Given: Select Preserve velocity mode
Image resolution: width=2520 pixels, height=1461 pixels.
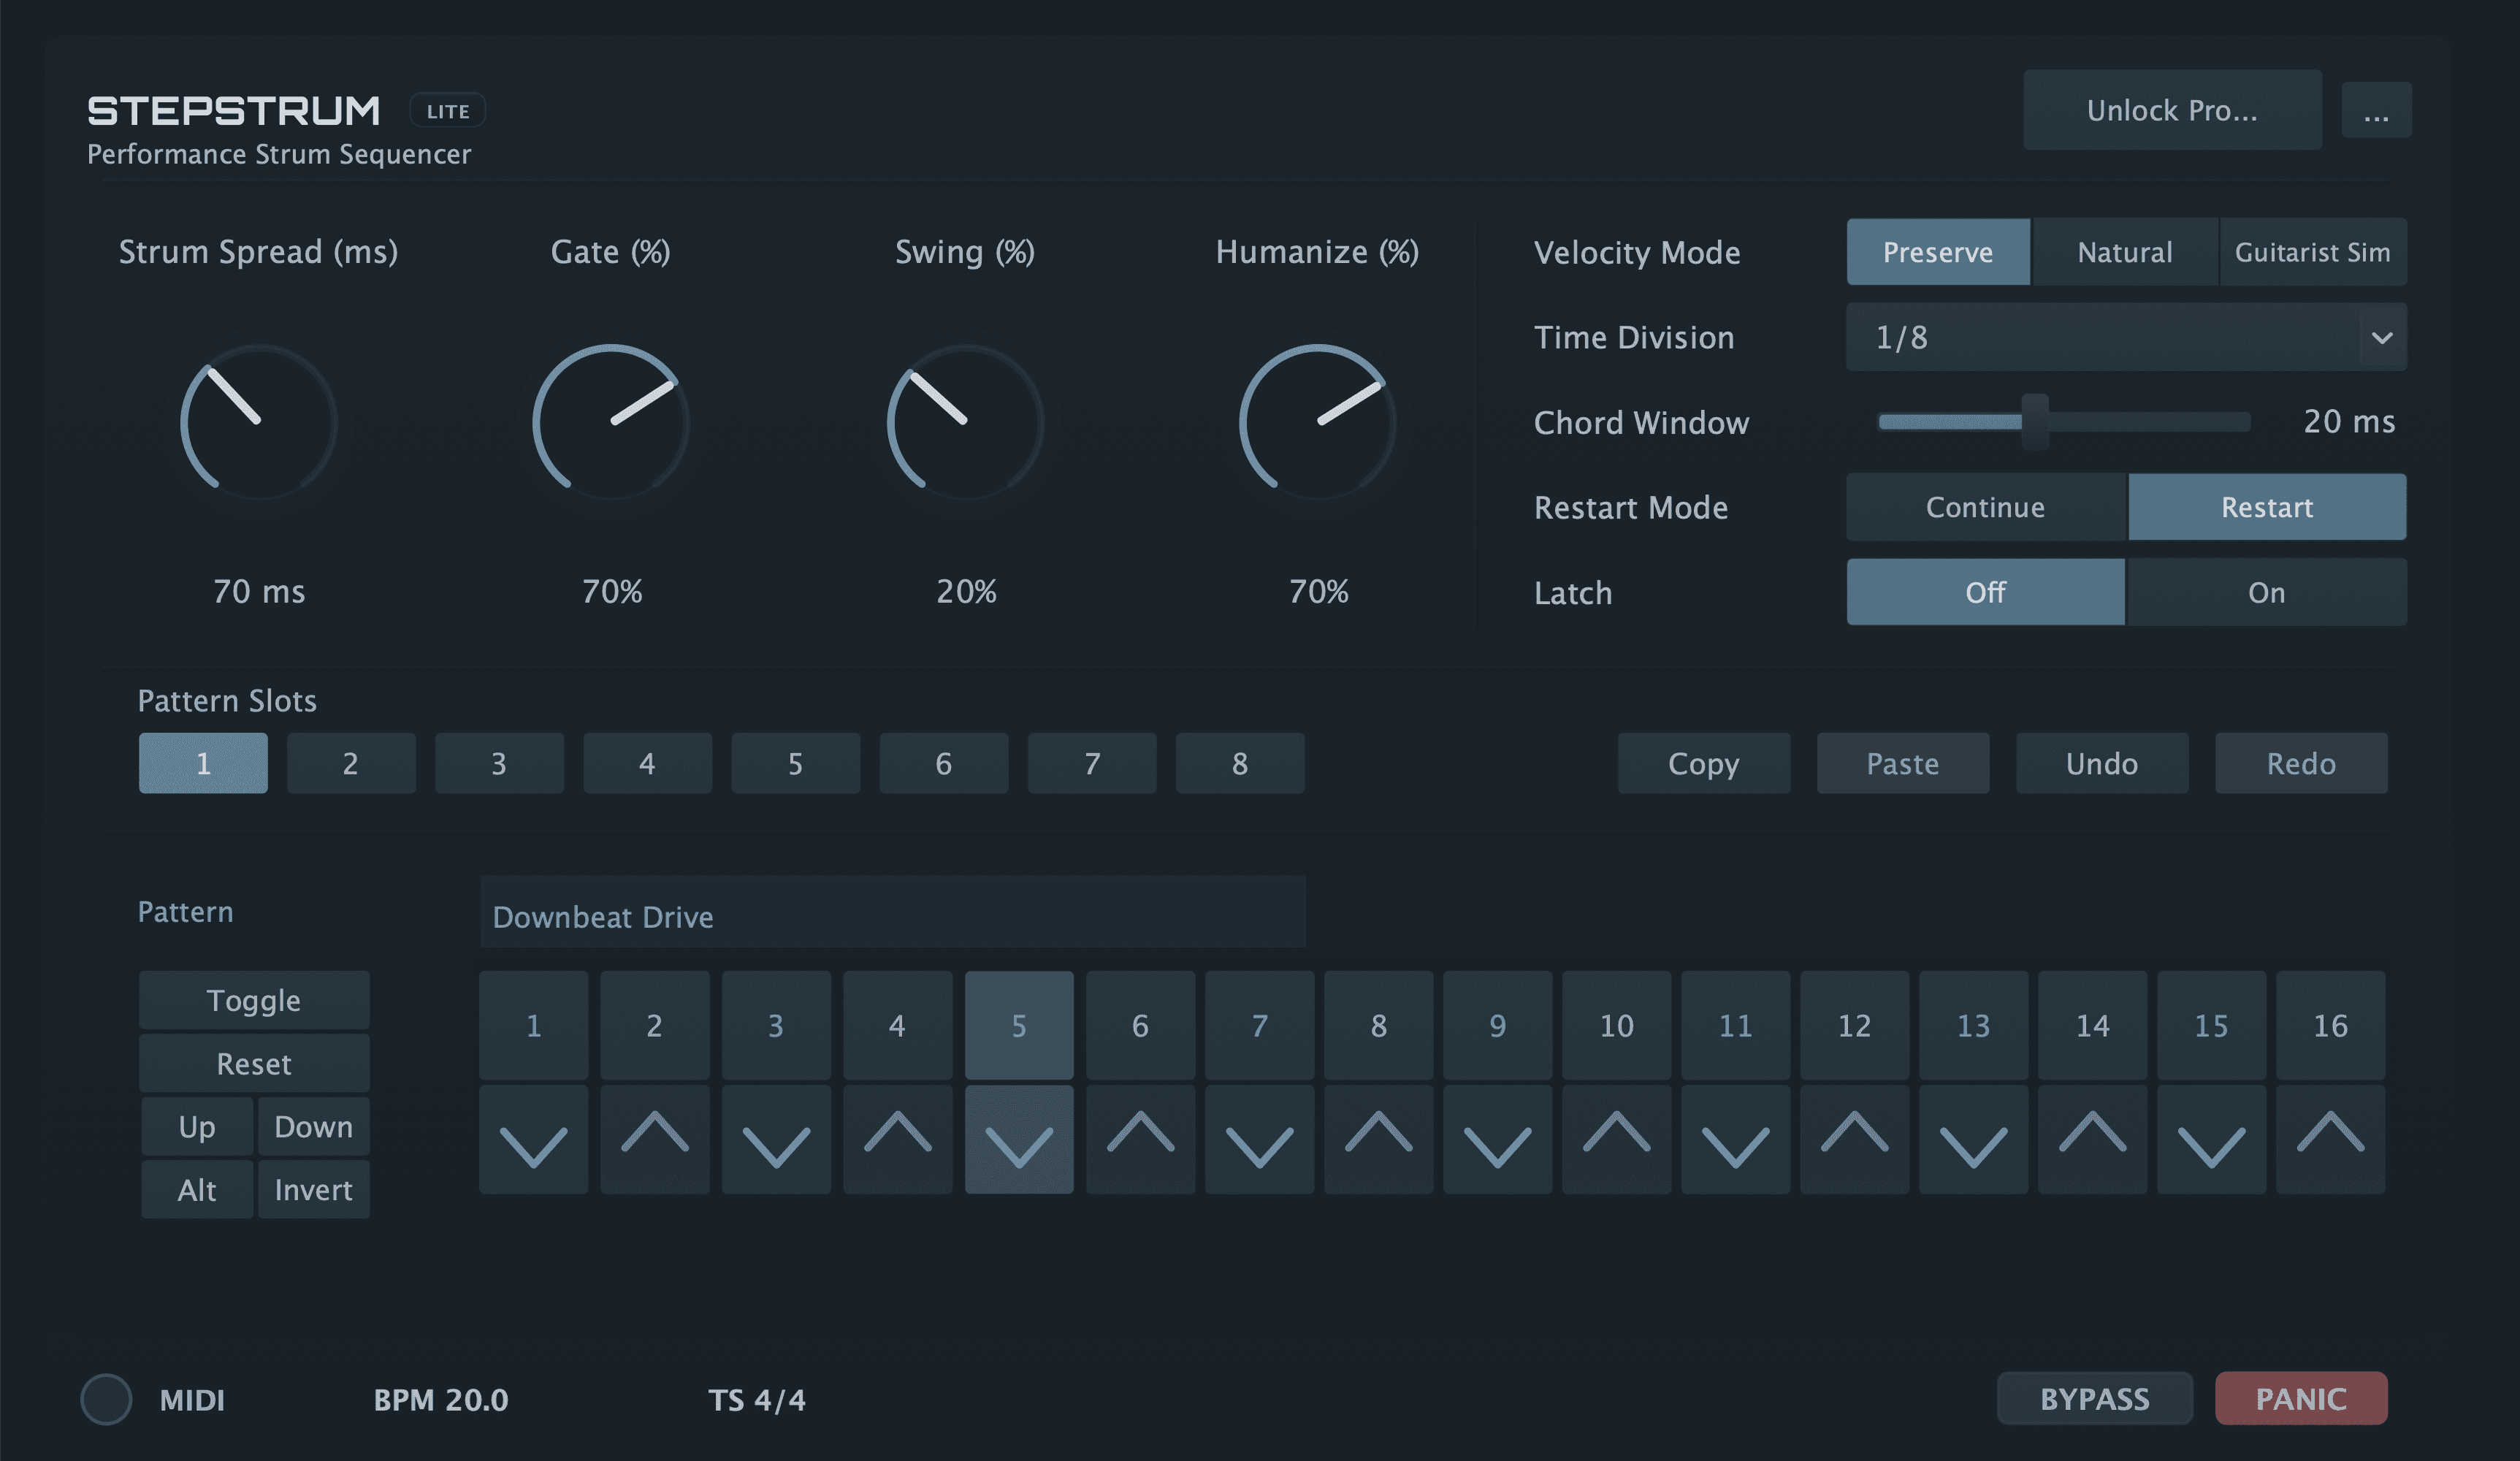Looking at the screenshot, I should pyautogui.click(x=1938, y=252).
